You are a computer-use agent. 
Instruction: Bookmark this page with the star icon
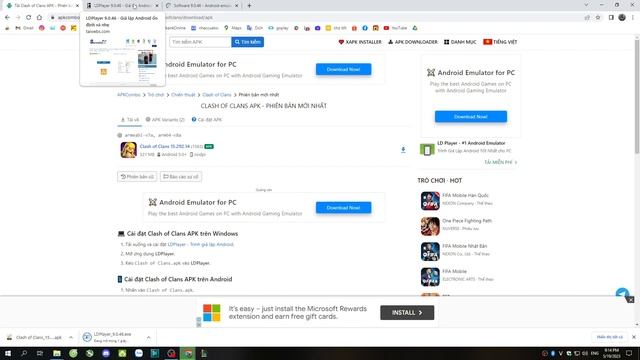pos(598,18)
